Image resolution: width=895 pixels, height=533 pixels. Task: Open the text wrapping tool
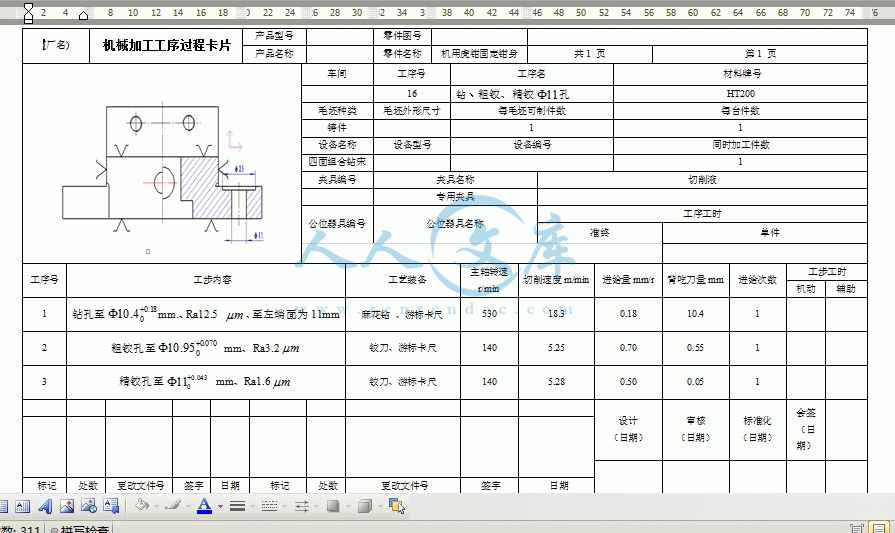(x=111, y=506)
